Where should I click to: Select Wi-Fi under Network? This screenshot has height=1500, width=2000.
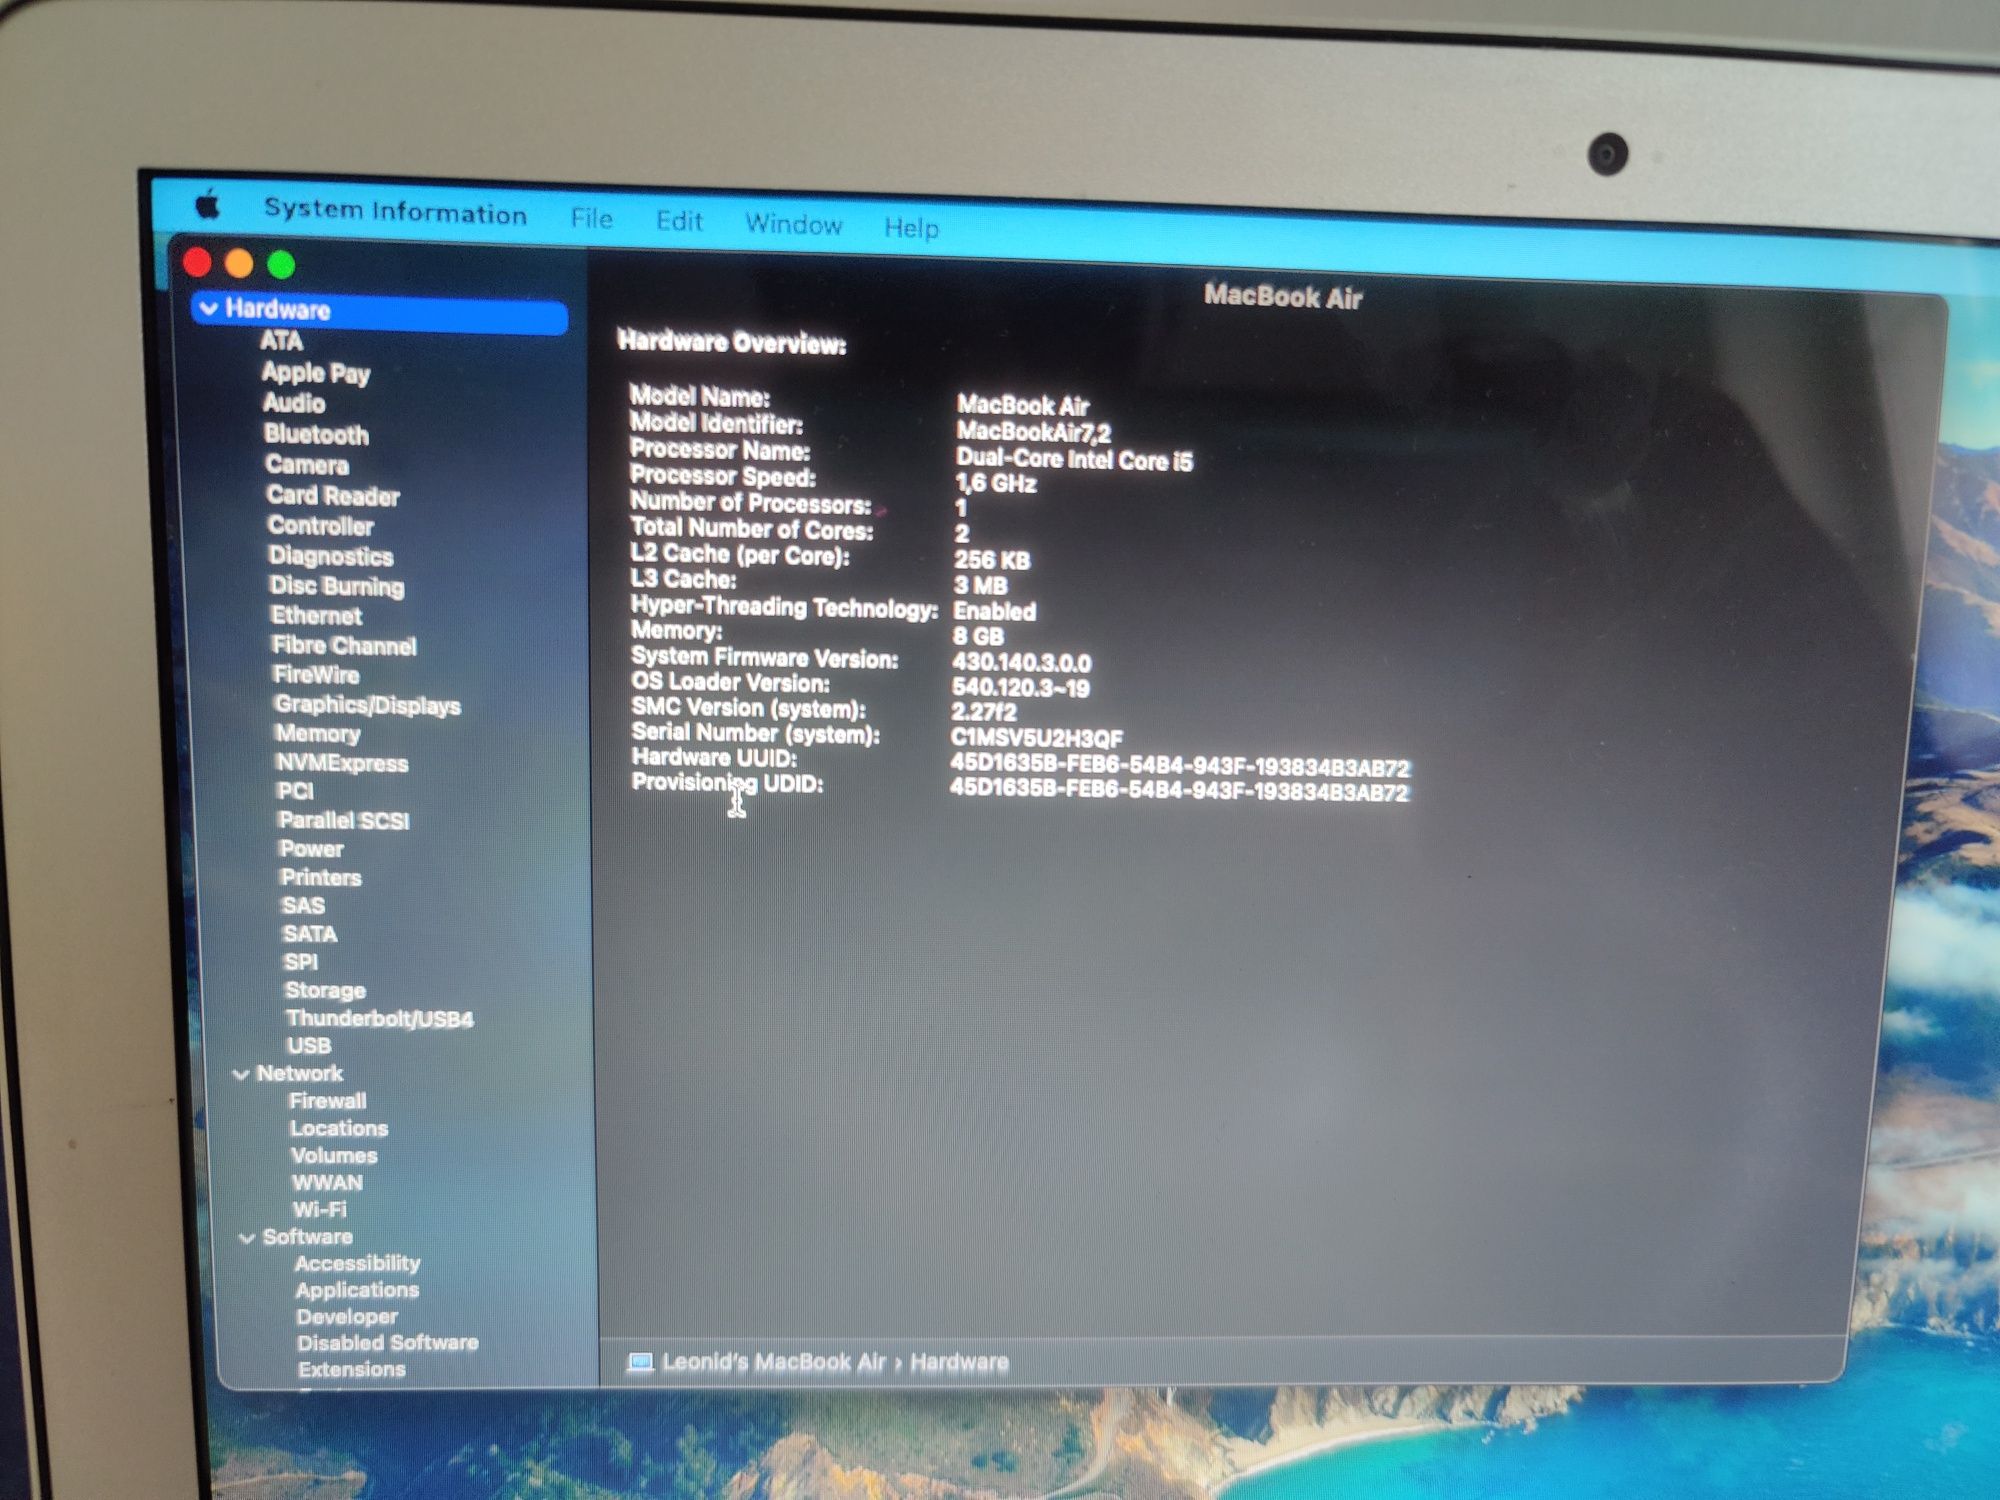click(320, 1209)
